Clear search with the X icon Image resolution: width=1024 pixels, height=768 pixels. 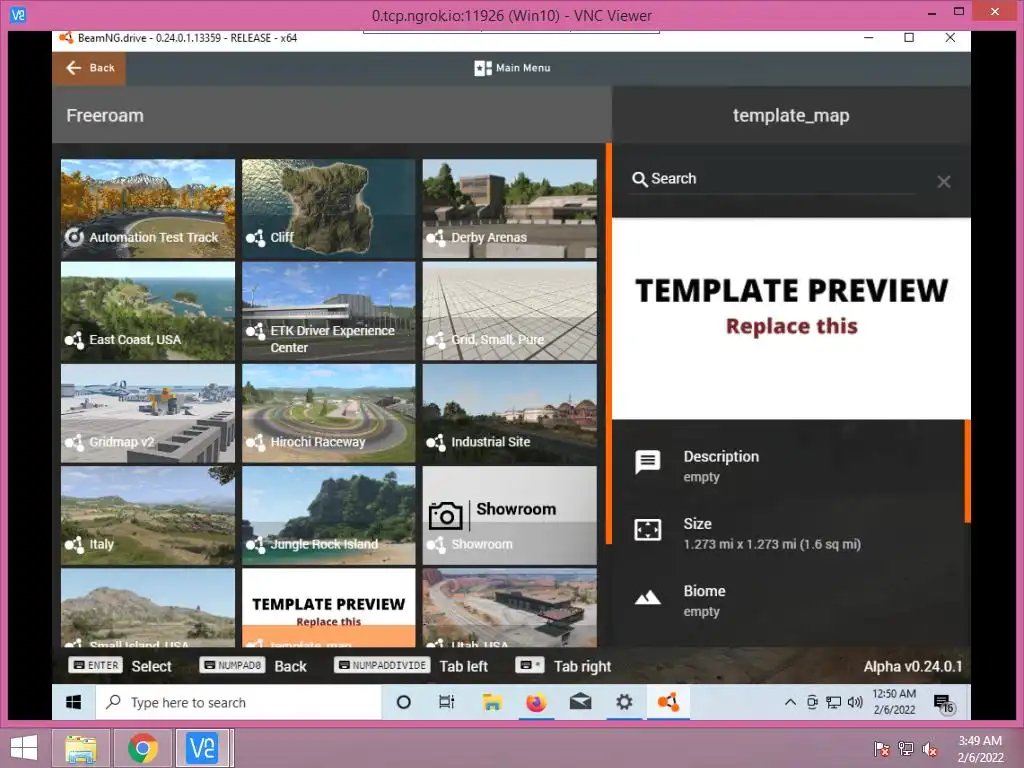[x=944, y=182]
